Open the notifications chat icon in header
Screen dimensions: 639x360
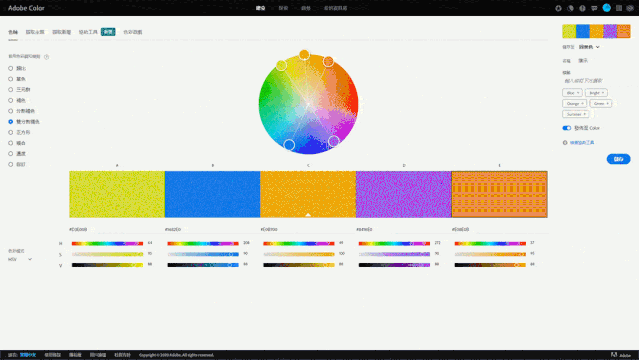click(594, 8)
